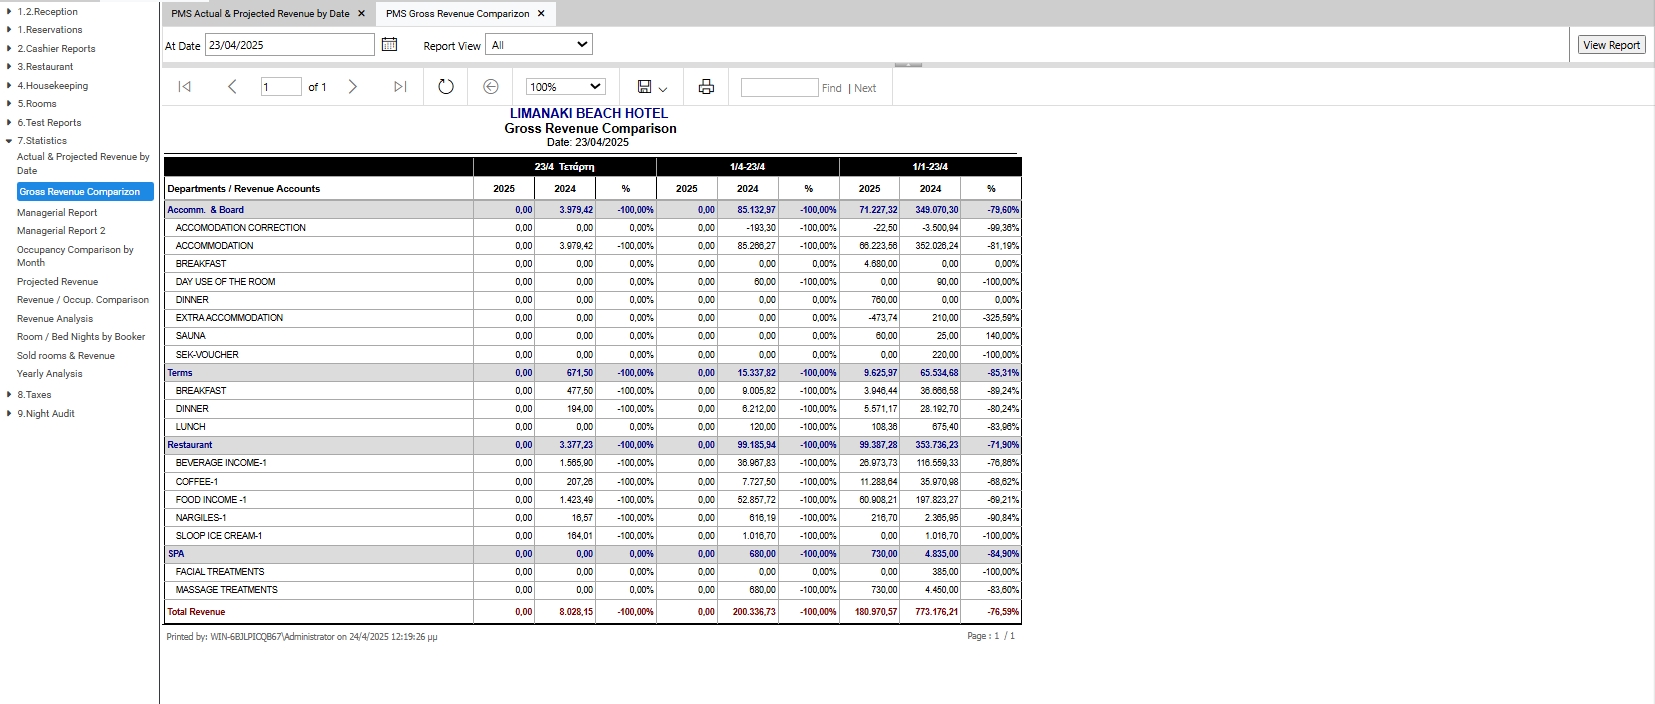Click the Next search link
The height and width of the screenshot is (704, 1655).
(x=865, y=88)
